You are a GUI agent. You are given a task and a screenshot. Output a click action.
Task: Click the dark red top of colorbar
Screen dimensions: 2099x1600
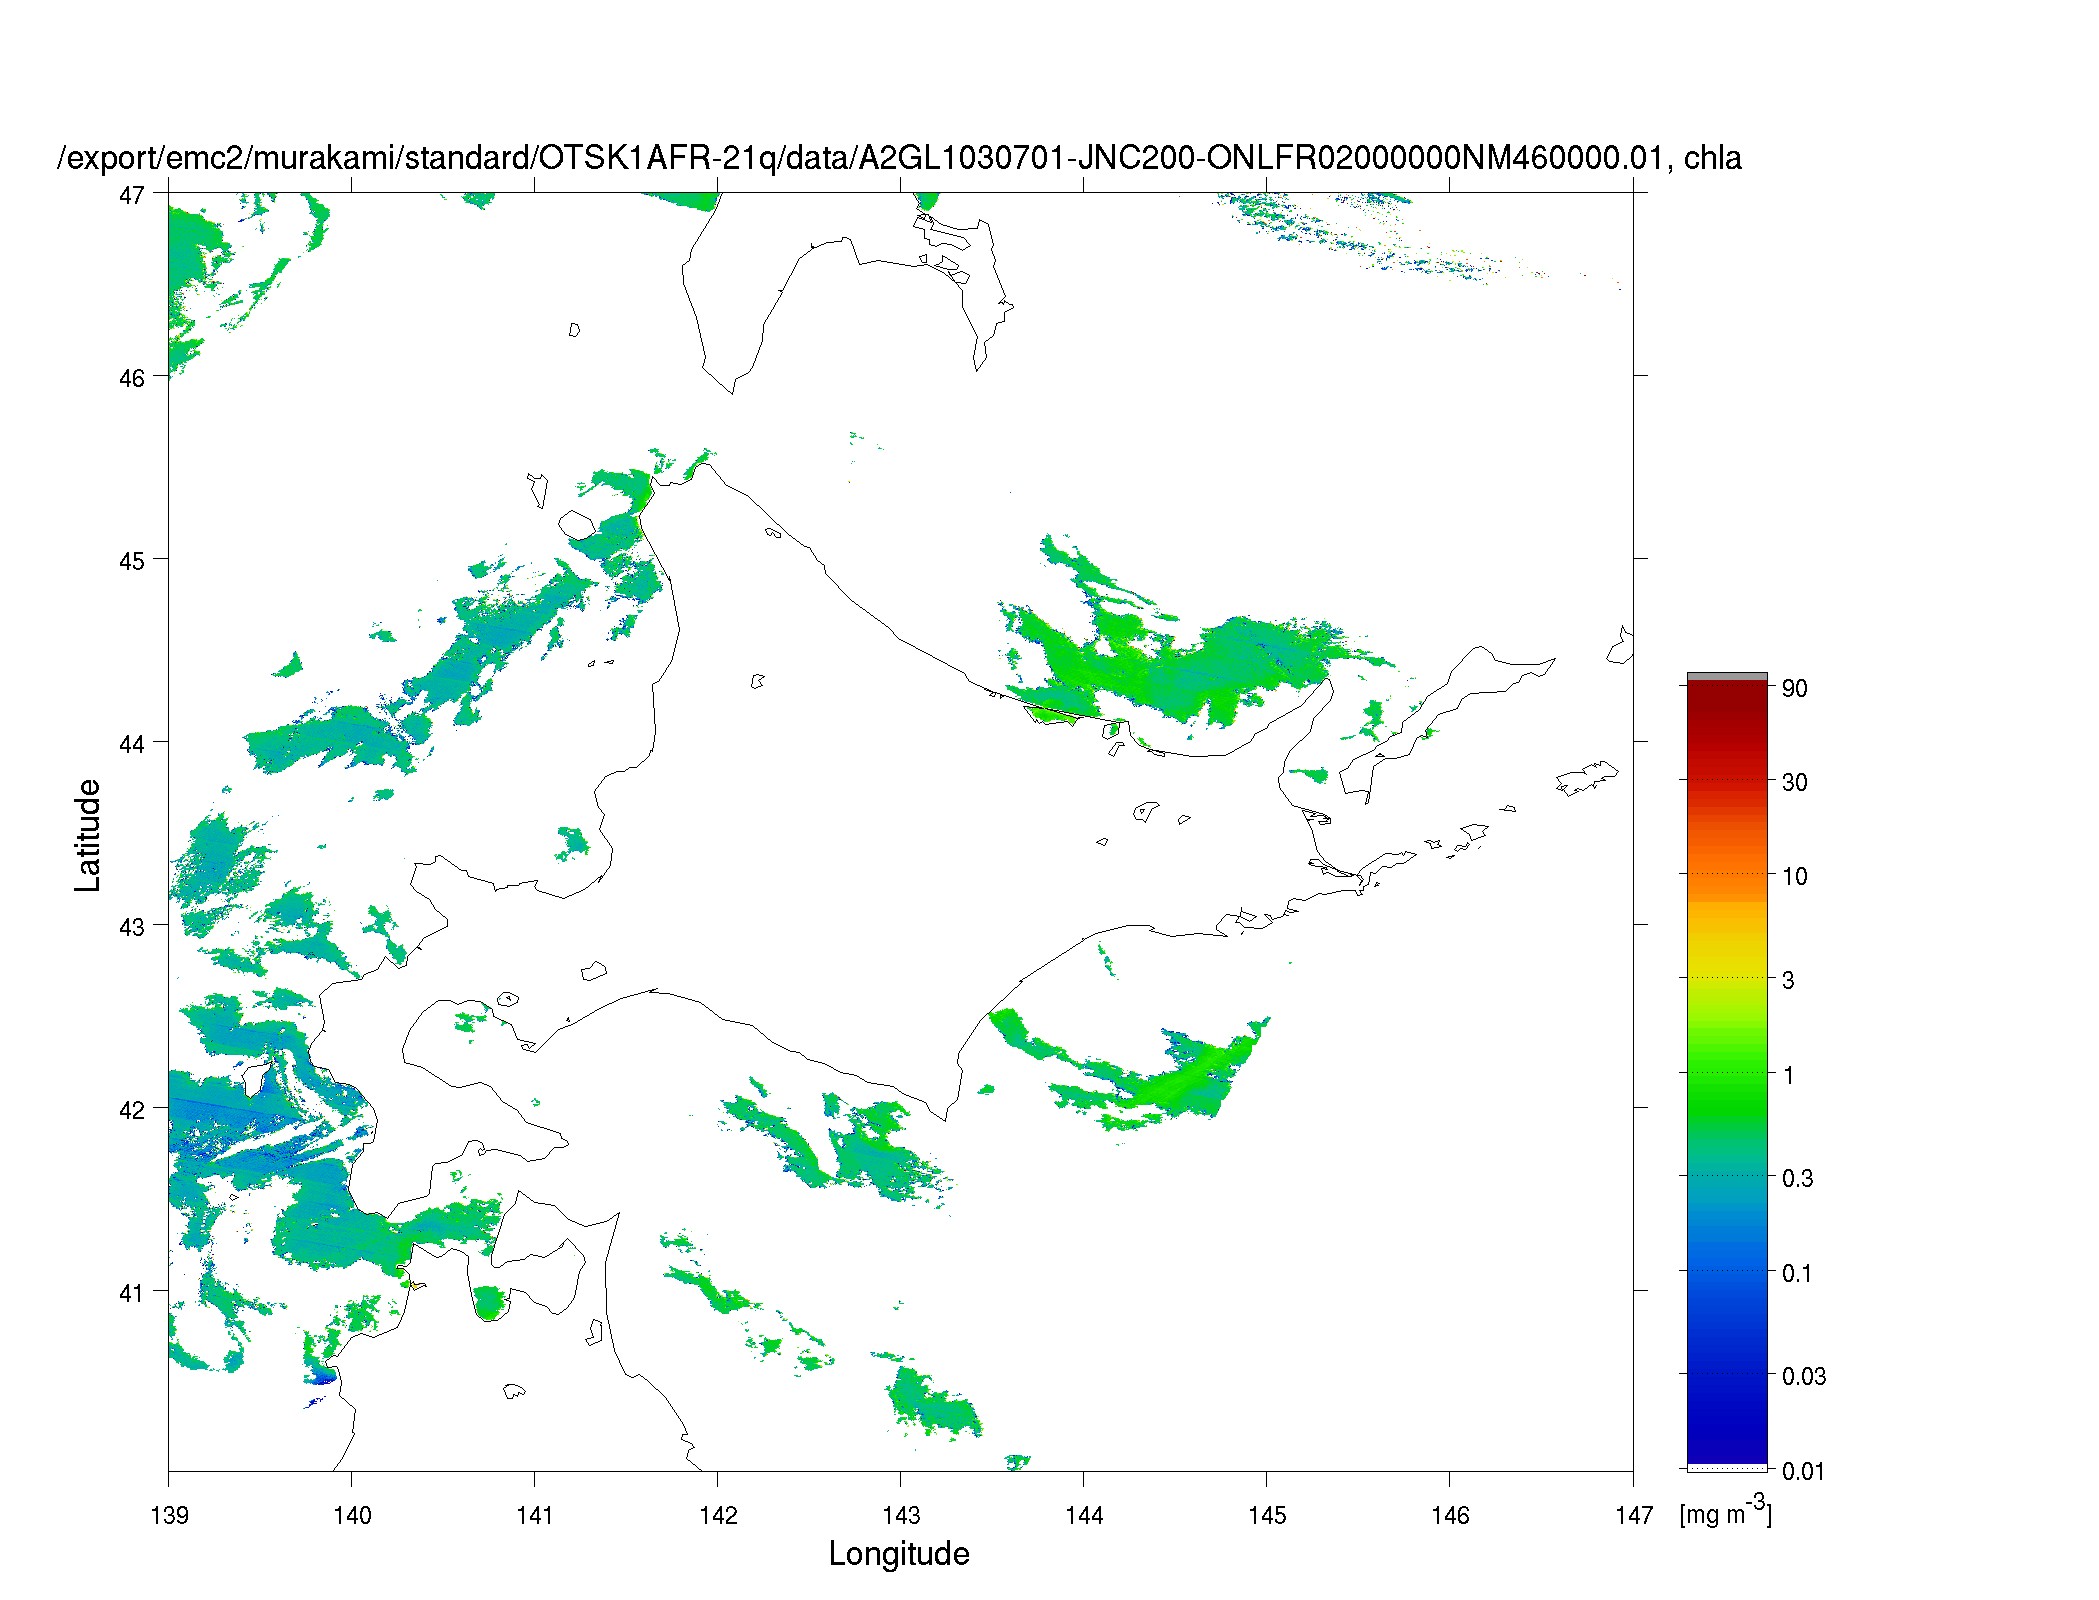(1727, 700)
